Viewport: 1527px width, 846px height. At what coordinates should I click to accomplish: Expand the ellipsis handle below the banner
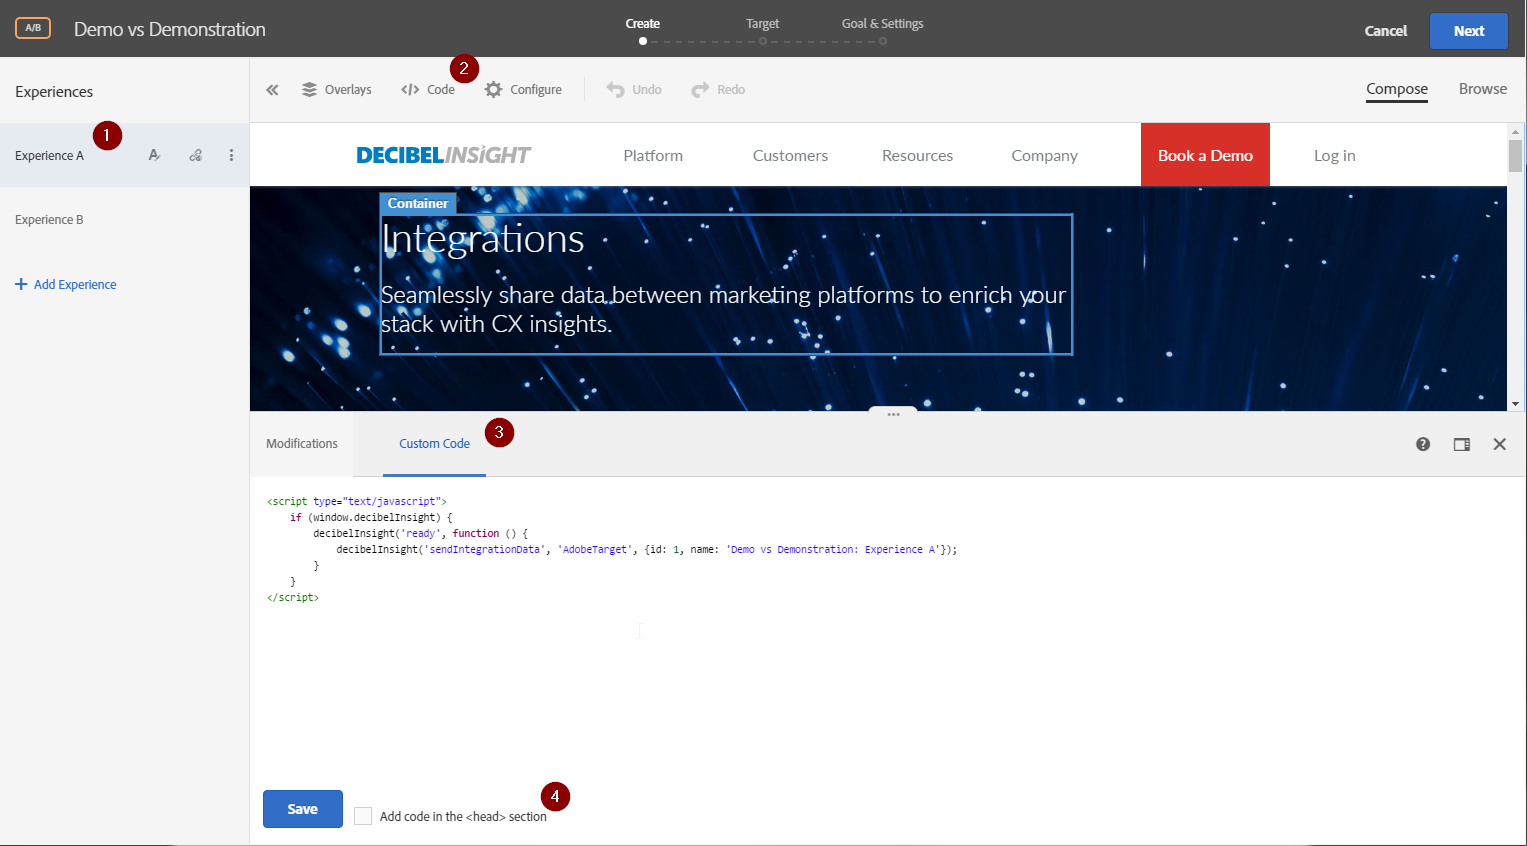pyautogui.click(x=892, y=413)
